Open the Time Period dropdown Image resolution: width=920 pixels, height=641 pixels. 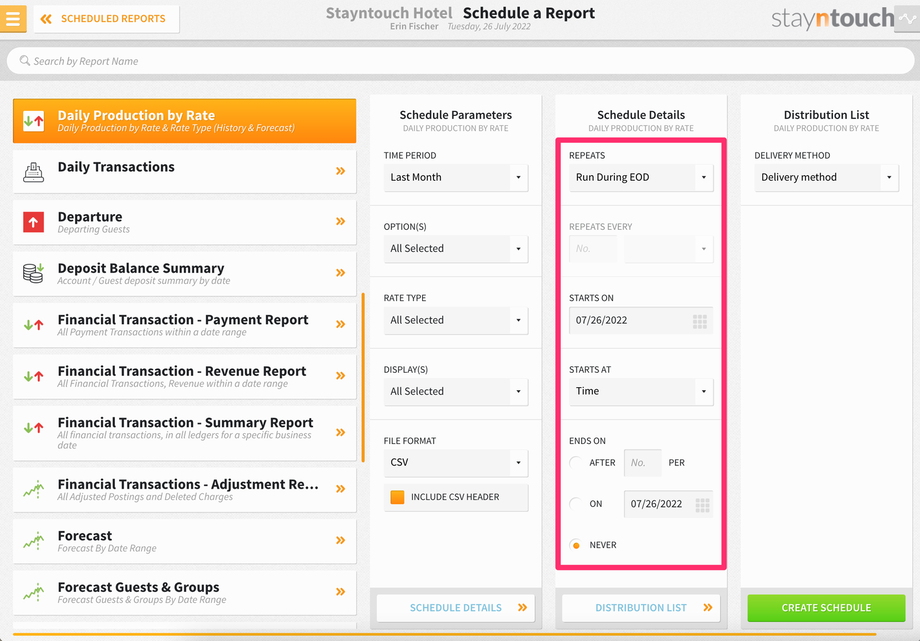pyautogui.click(x=456, y=177)
